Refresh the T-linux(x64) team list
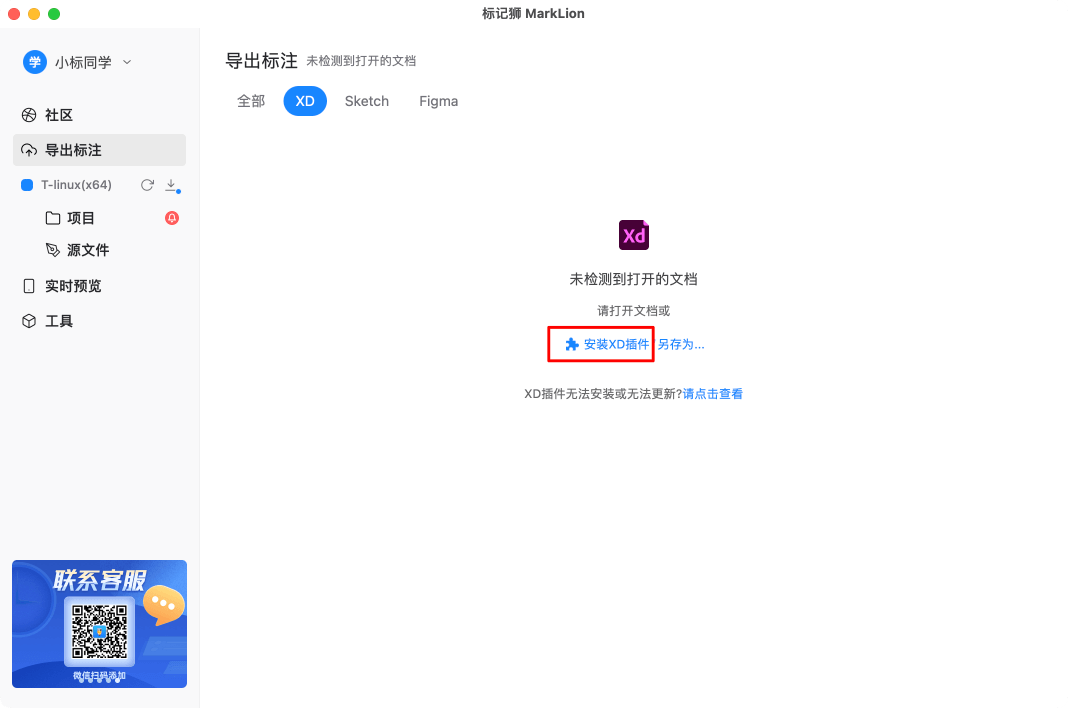Screen dimensions: 1068x708 tap(147, 185)
